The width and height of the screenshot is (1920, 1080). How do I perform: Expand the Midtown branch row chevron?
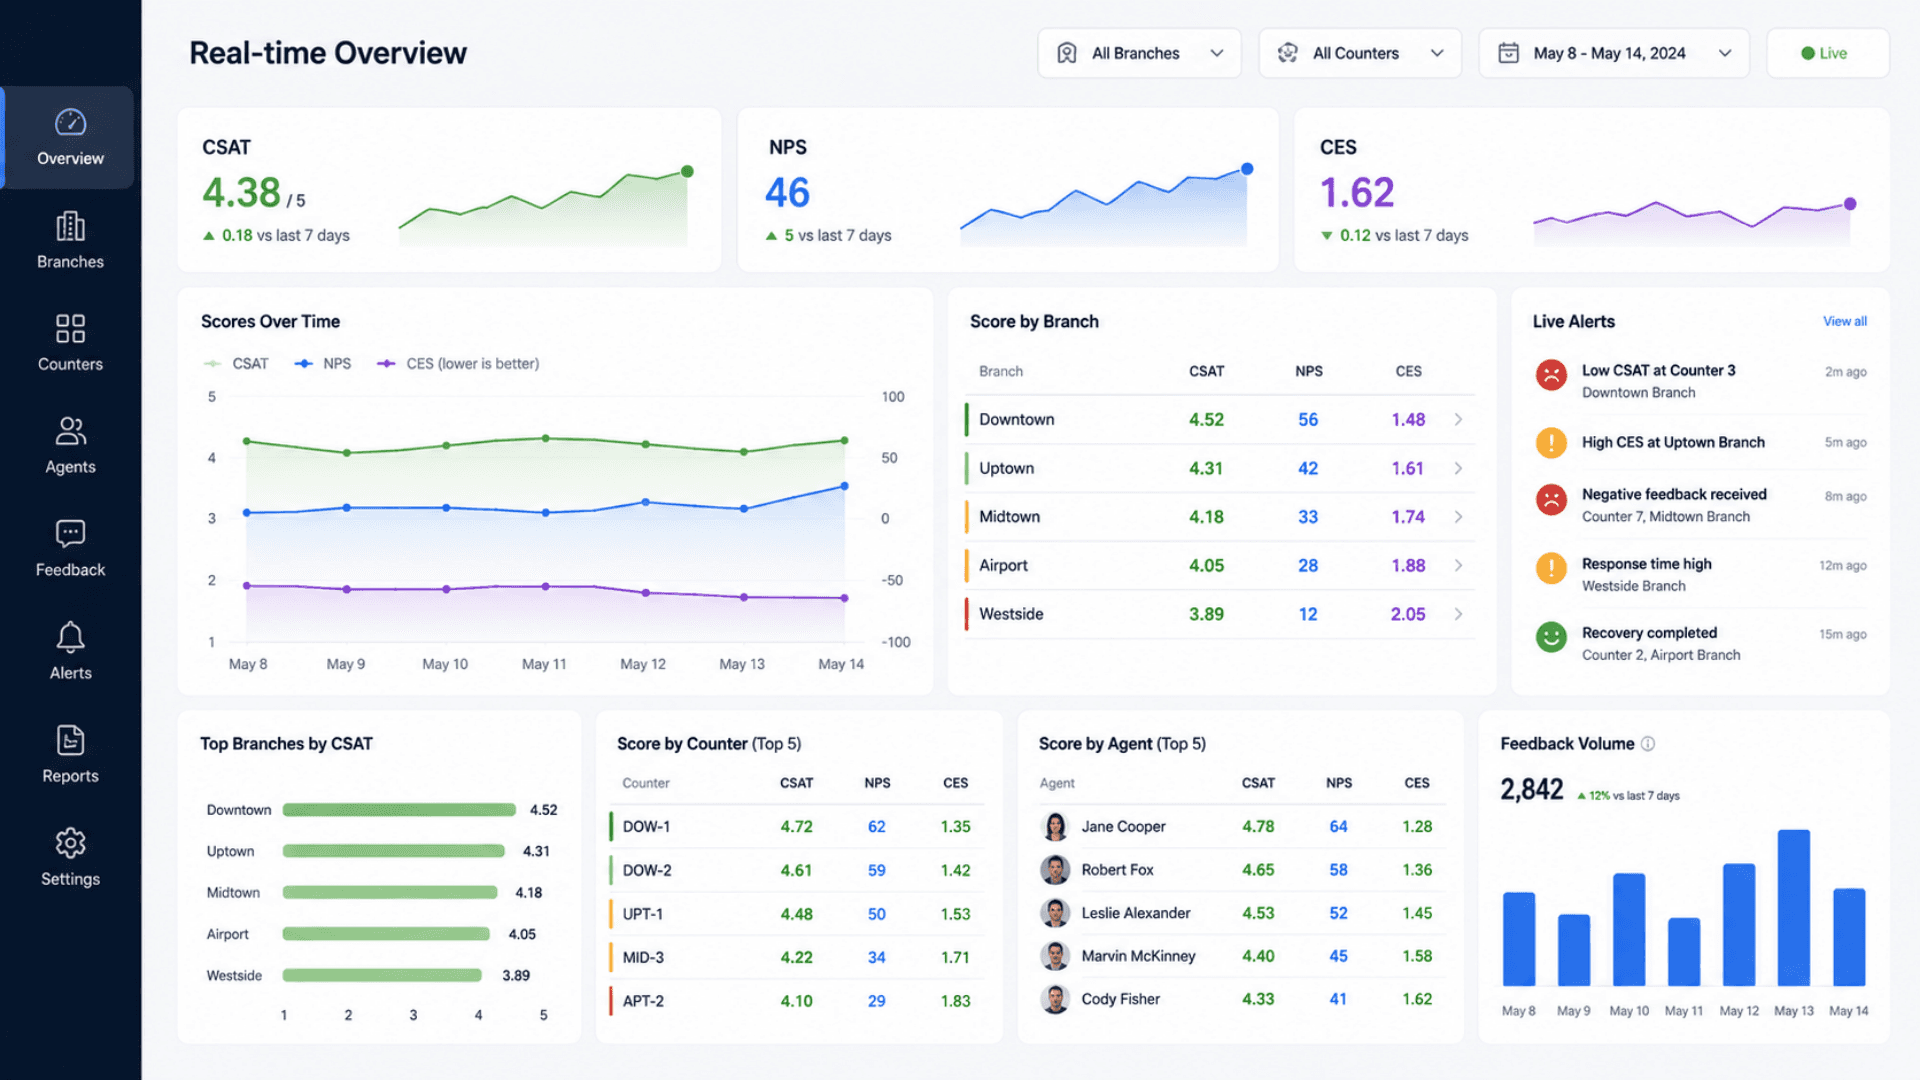[1459, 517]
